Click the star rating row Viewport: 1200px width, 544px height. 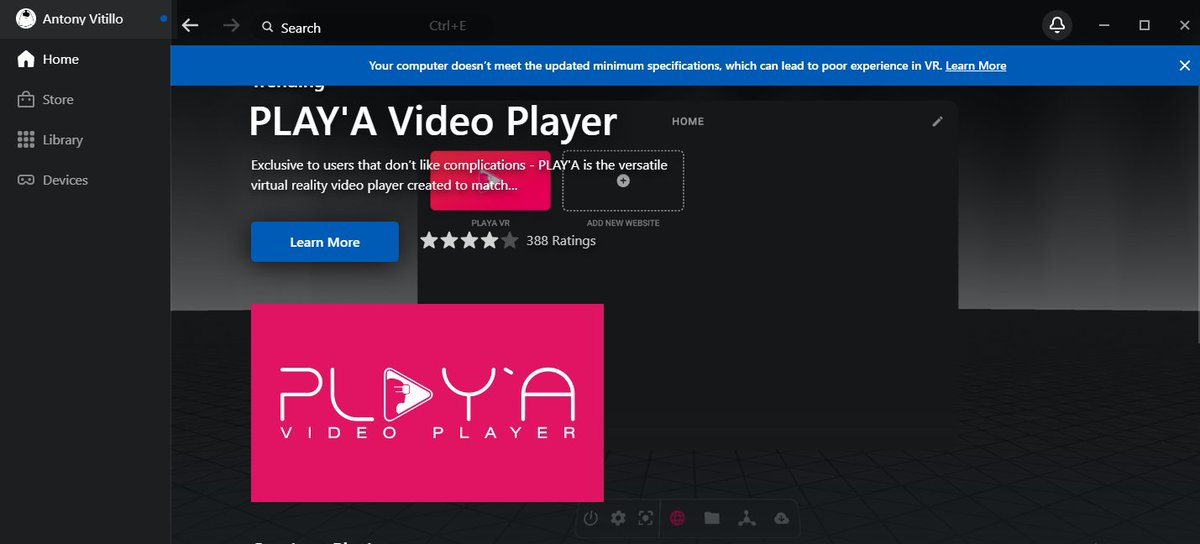click(x=469, y=240)
